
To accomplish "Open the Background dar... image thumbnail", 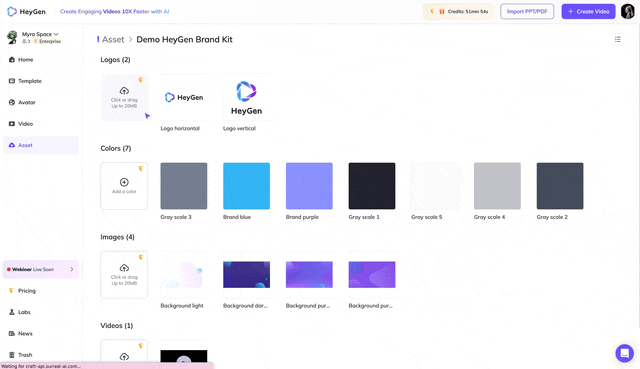I will coord(247,274).
